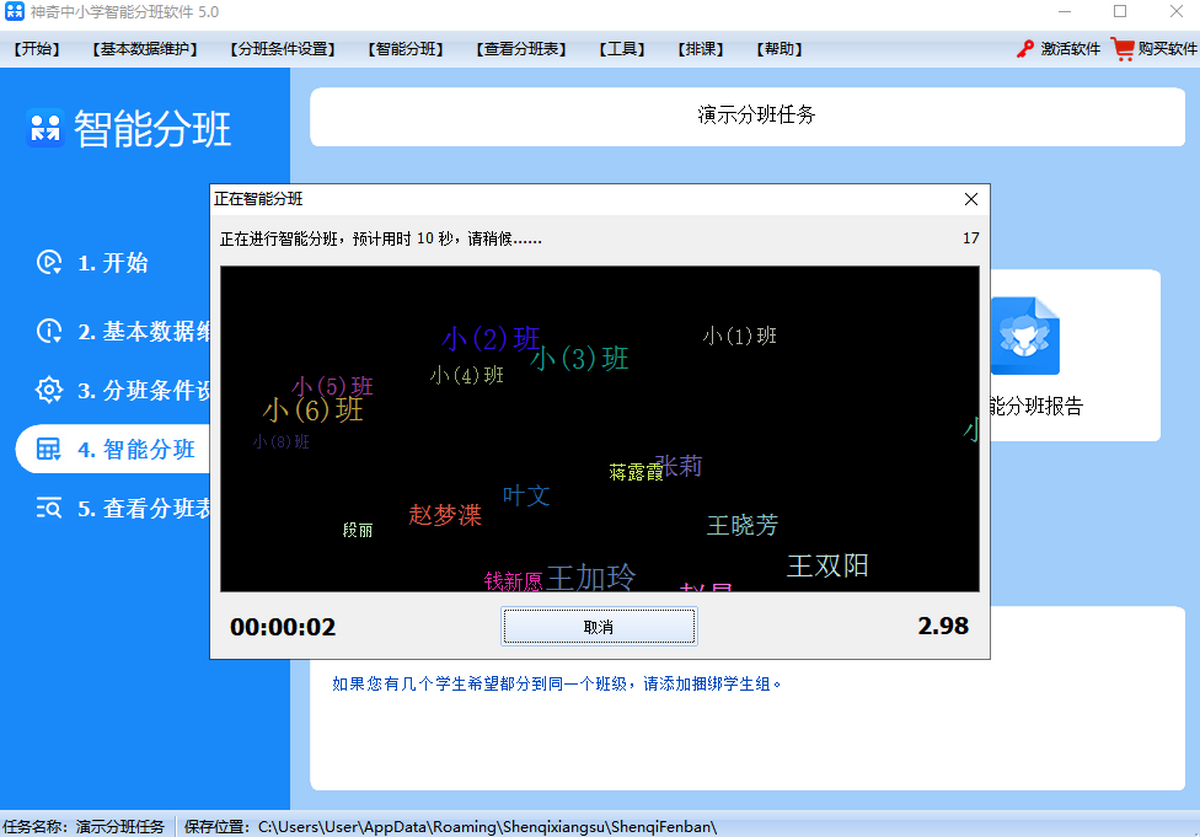Click the app icon in title bar
Viewport: 1200px width, 837px height.
pos(14,12)
